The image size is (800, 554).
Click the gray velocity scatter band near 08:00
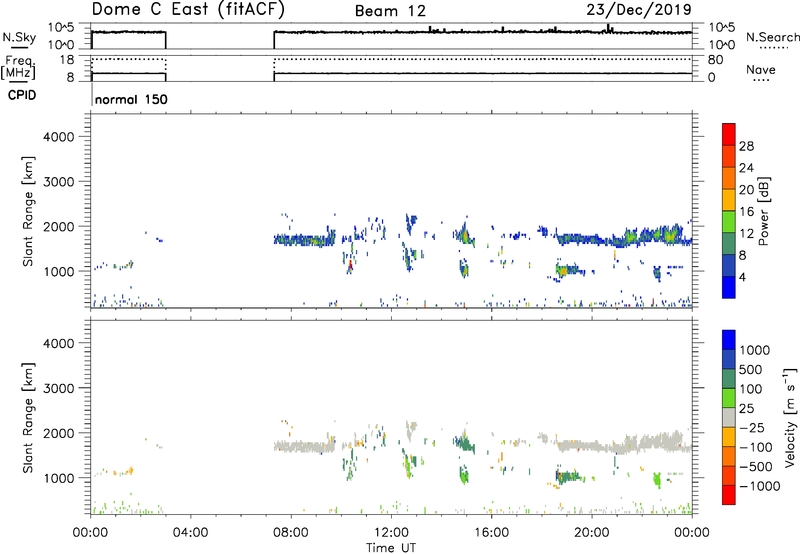pos(304,447)
